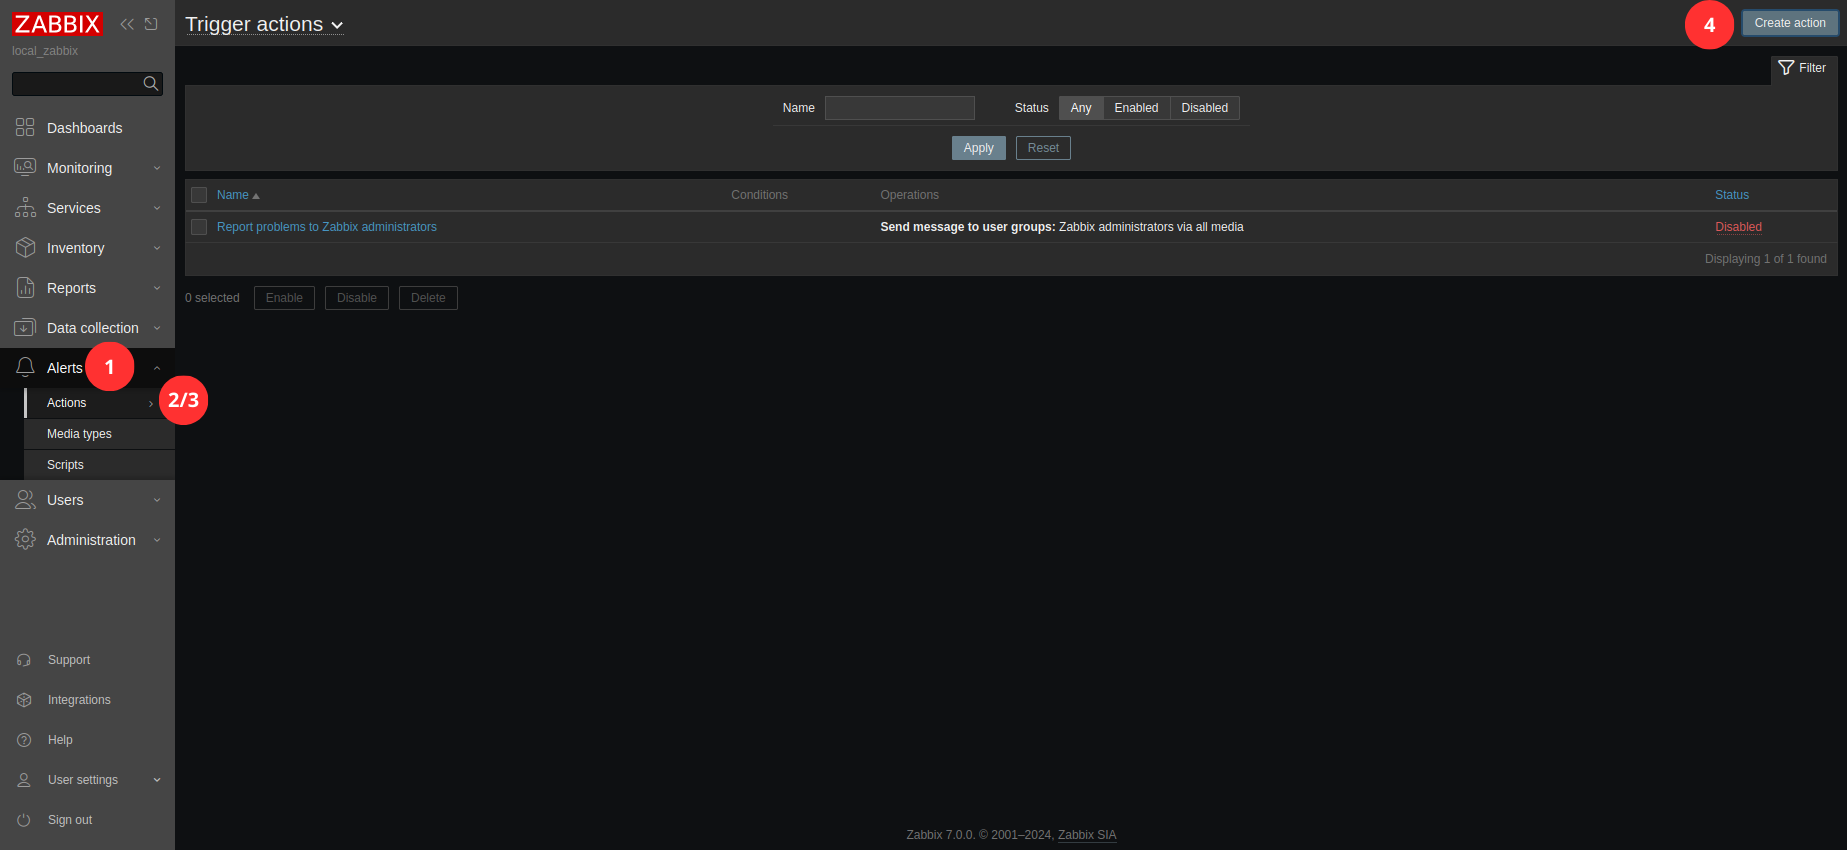Open the Help menu entry
Screen dimensions: 1847x850
(x=87, y=740)
